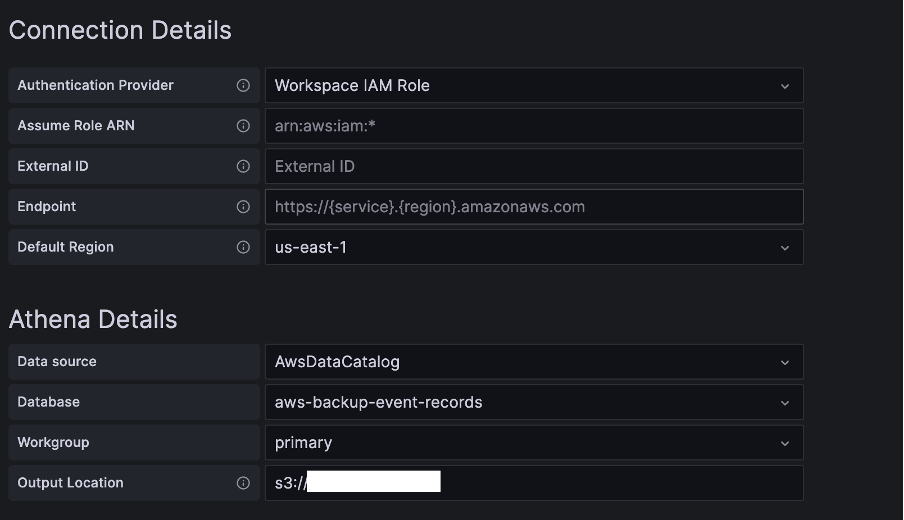
Task: Open the Data source AwsDataCatalog dropdown
Action: pos(534,361)
